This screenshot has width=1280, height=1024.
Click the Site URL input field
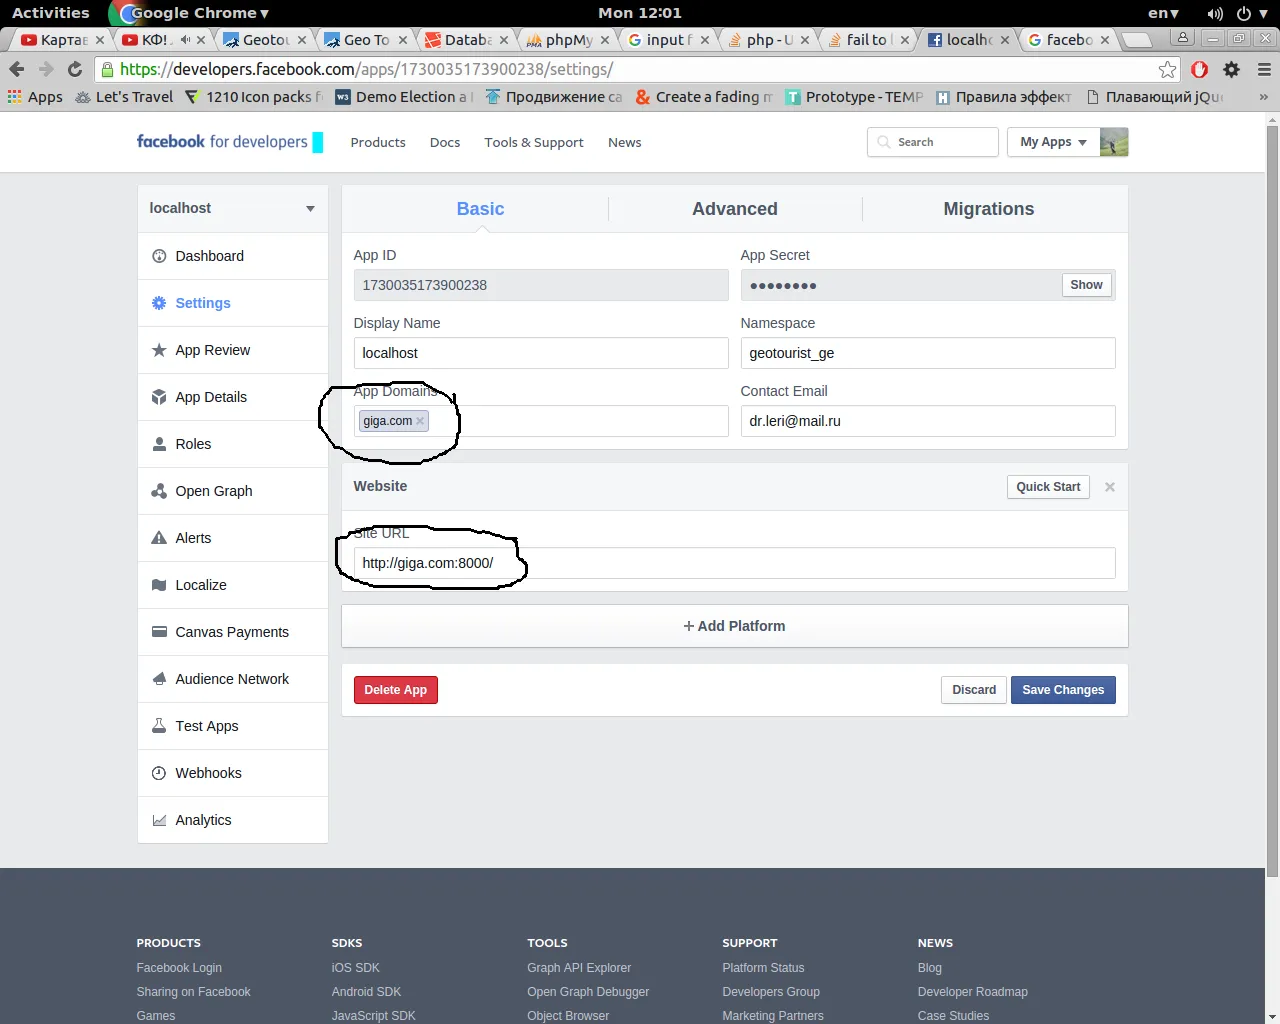coord(735,563)
